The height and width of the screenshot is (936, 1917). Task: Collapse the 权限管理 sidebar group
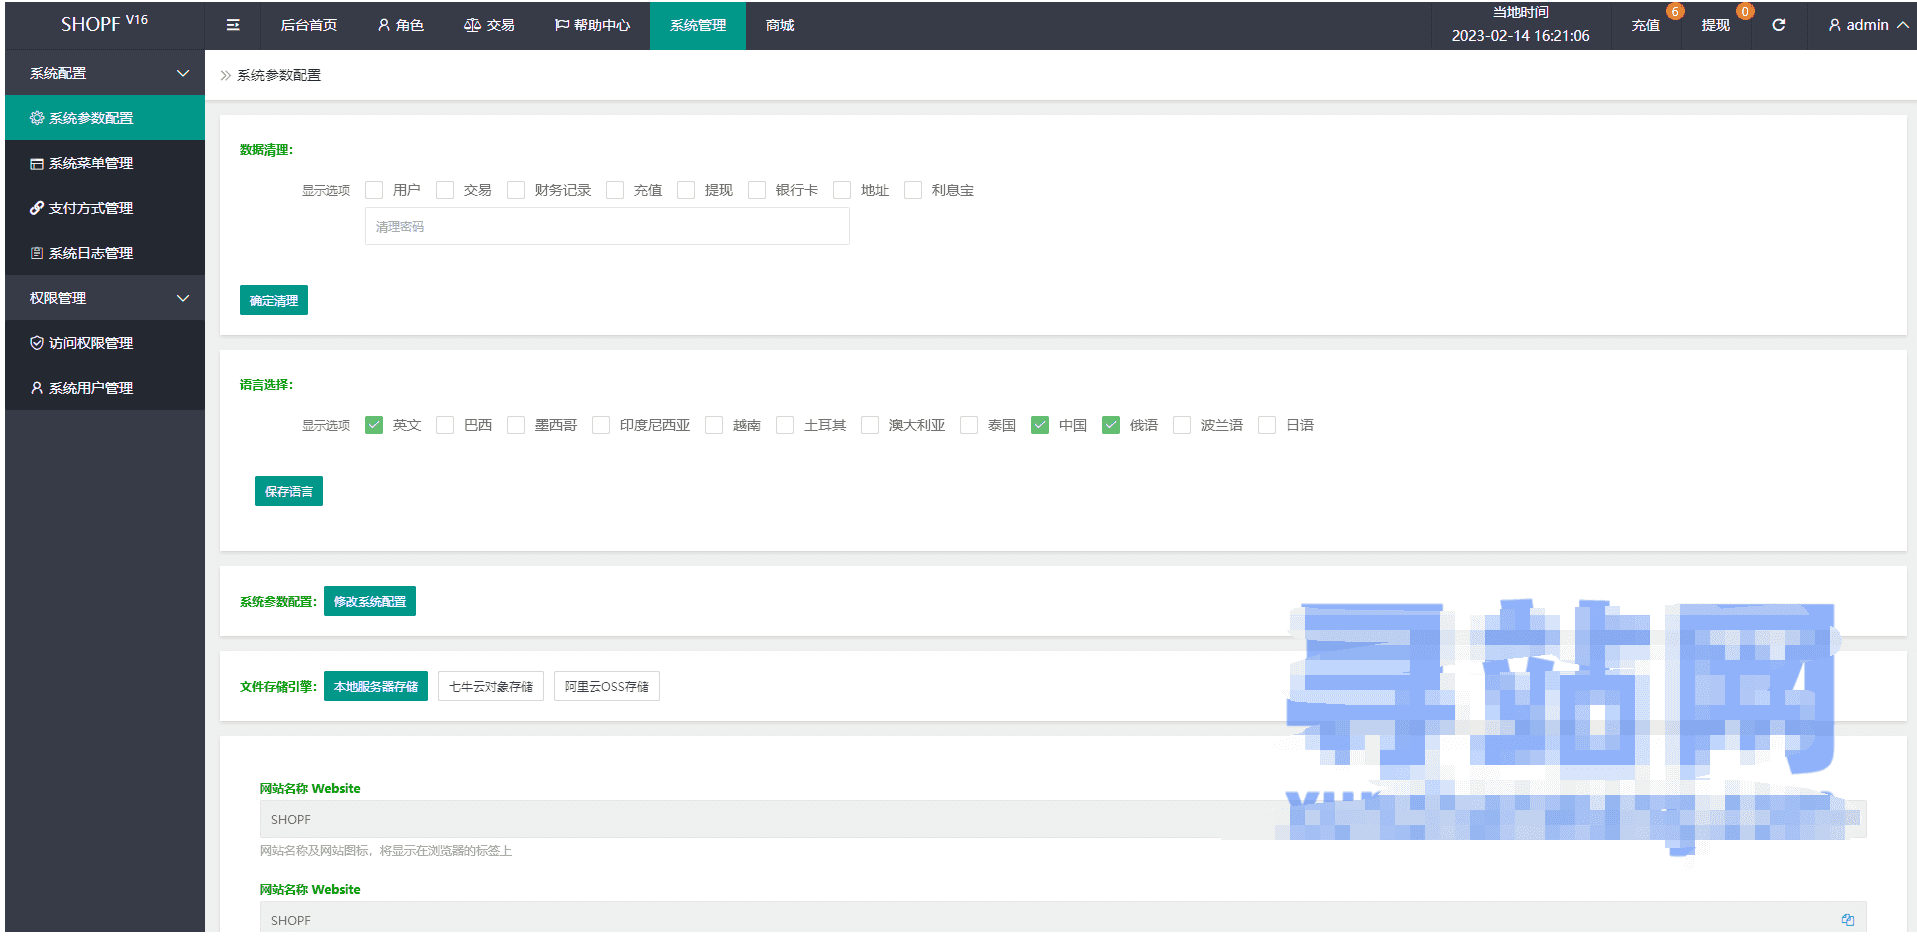point(182,298)
